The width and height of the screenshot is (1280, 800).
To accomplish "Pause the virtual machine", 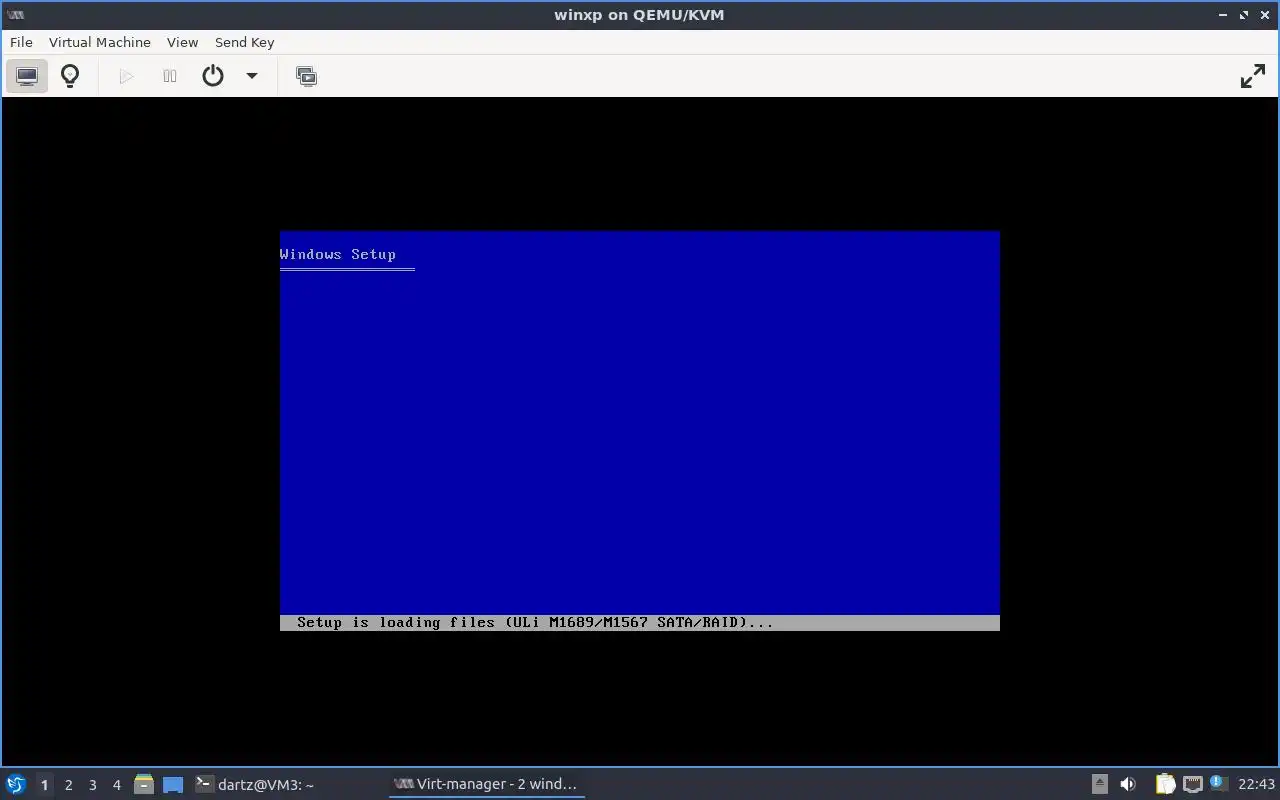I will click(x=170, y=76).
